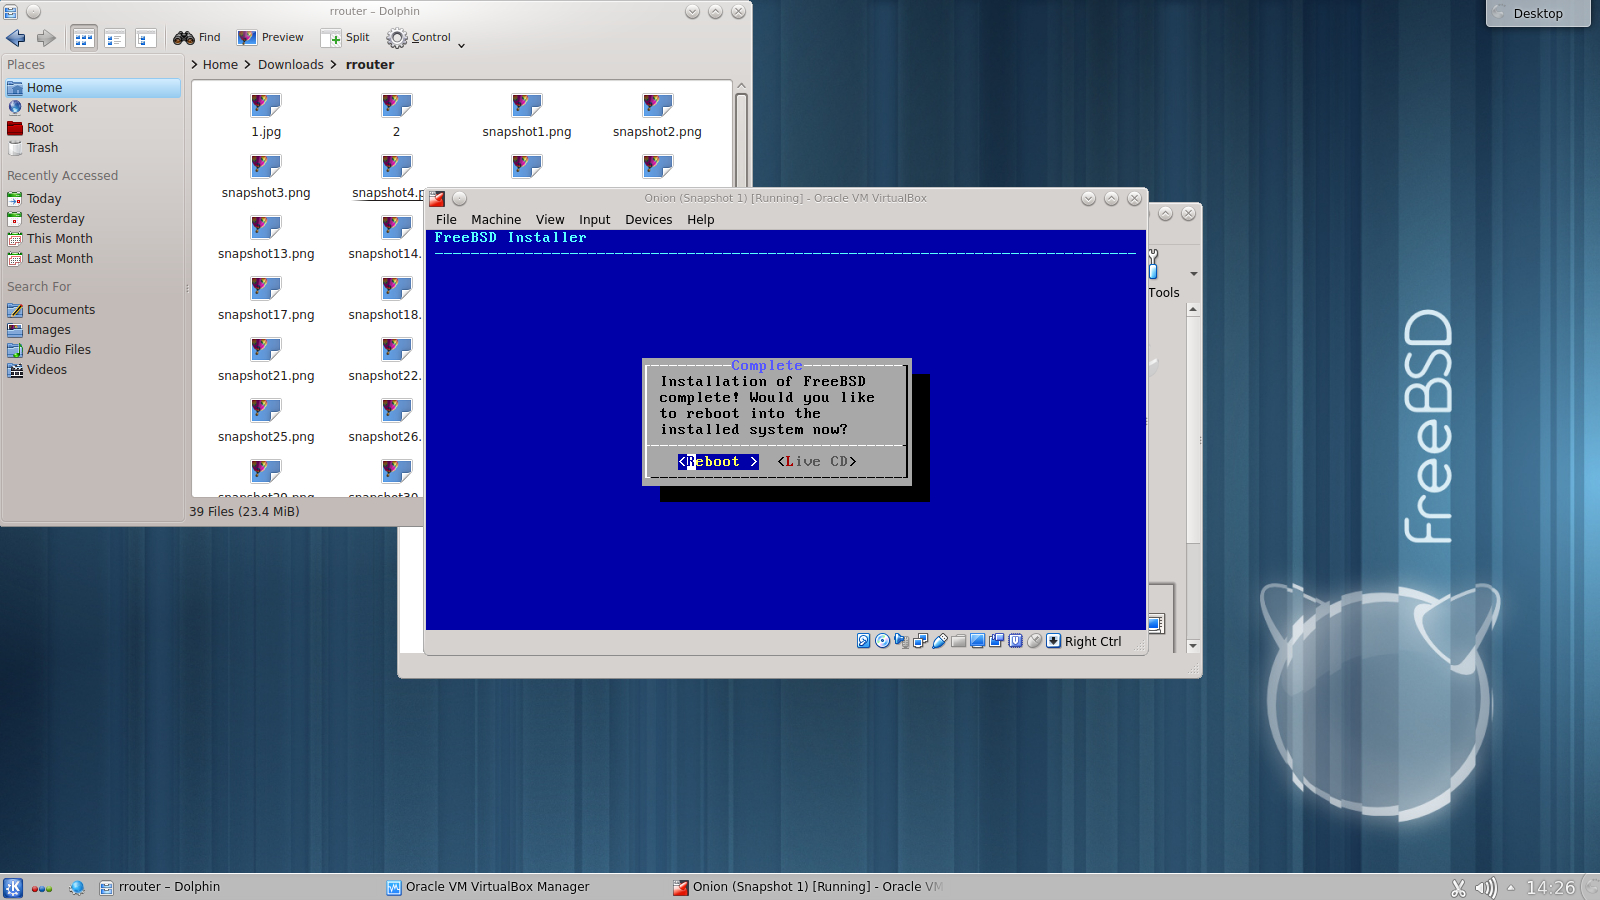
Task: Switch Dolphin to Compact view mode
Action: click(x=115, y=39)
